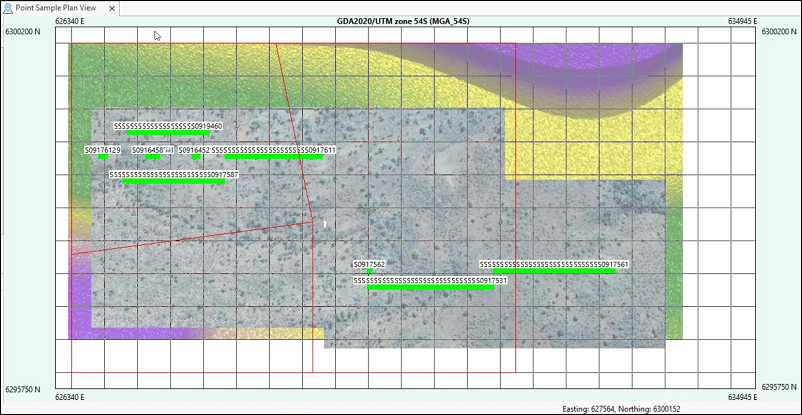This screenshot has width=802, height=415.
Task: Click the 634945 E label above the map
Action: coord(742,21)
